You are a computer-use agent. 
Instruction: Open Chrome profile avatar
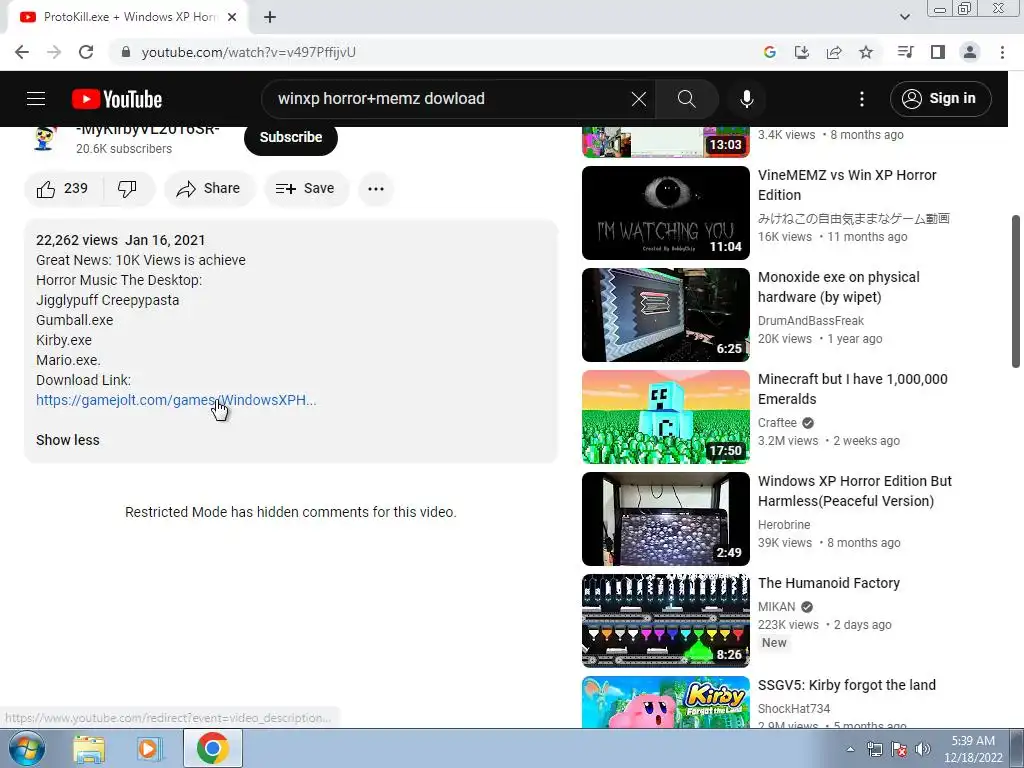point(970,52)
